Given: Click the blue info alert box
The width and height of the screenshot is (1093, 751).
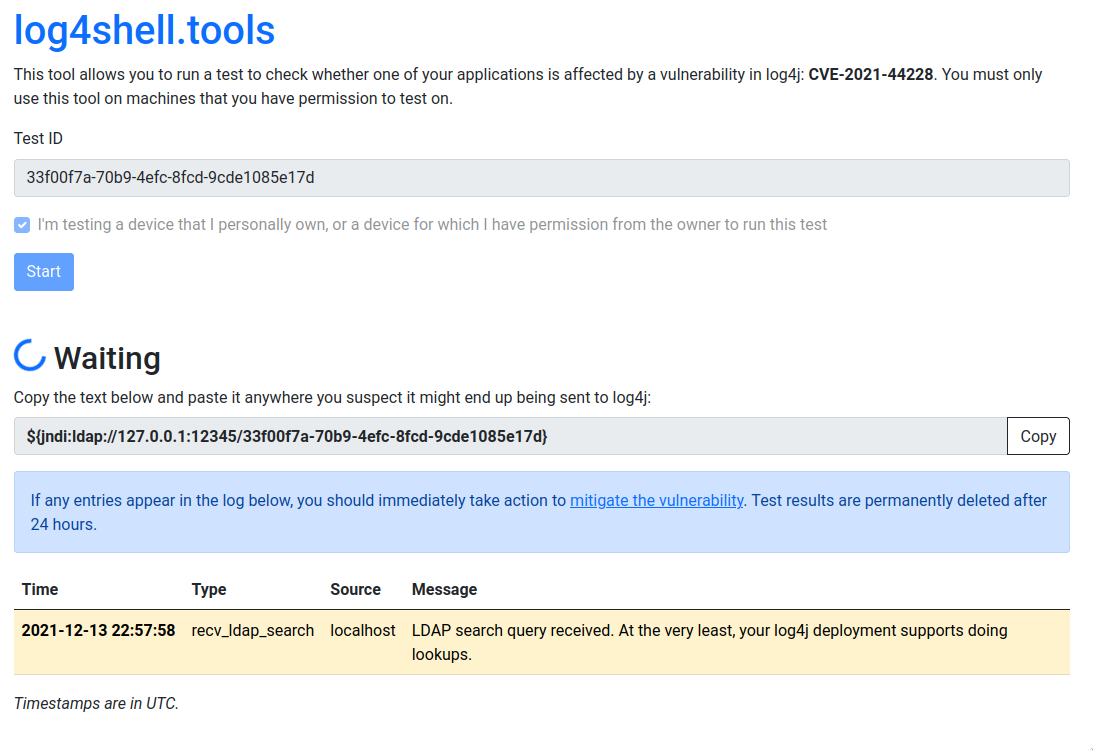Looking at the screenshot, I should (x=541, y=536).
